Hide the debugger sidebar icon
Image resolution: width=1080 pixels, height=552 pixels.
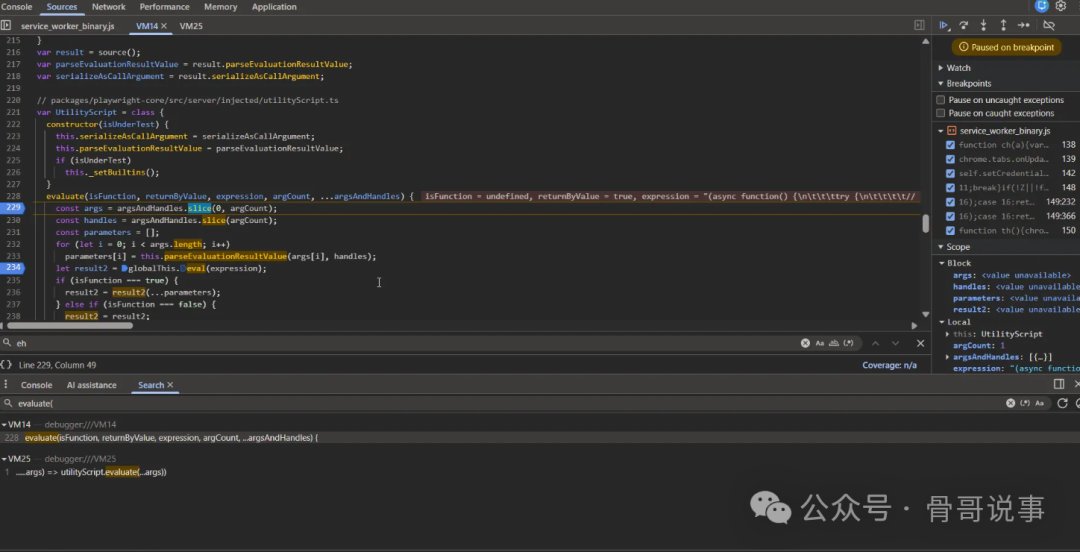919,25
